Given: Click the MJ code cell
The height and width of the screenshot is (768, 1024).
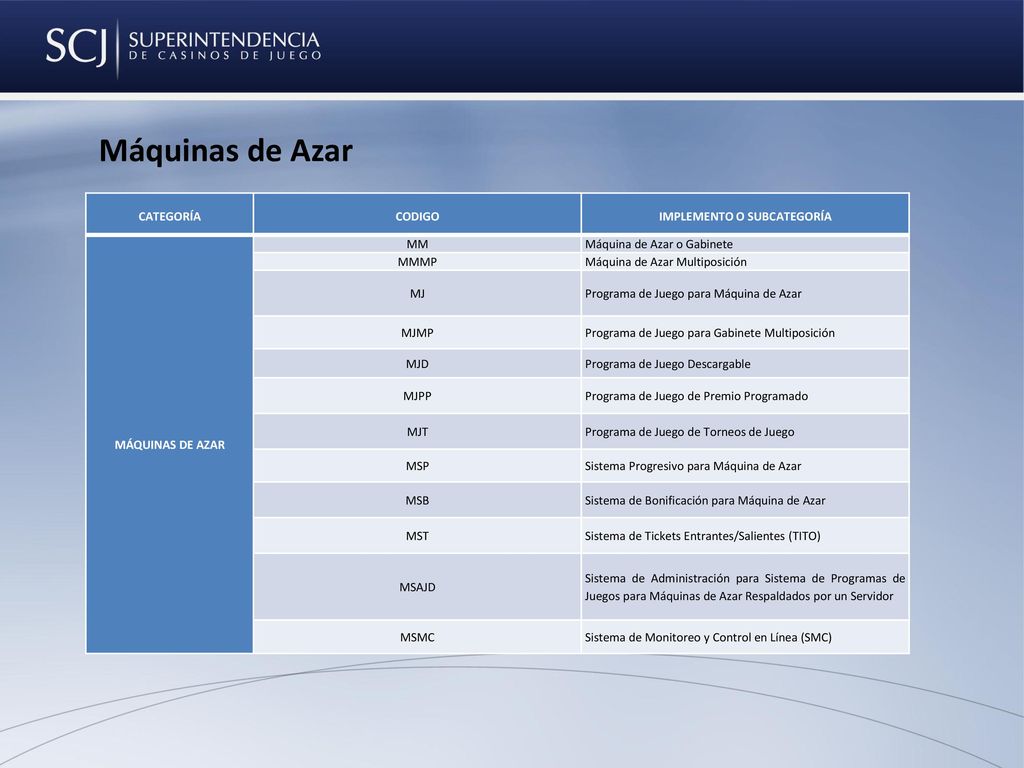Looking at the screenshot, I should tap(417, 294).
